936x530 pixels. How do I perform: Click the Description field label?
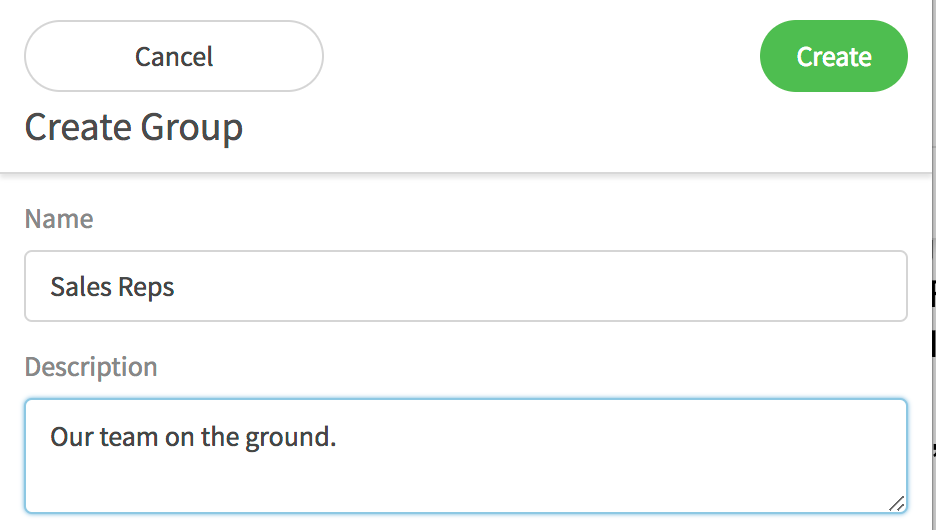point(91,367)
